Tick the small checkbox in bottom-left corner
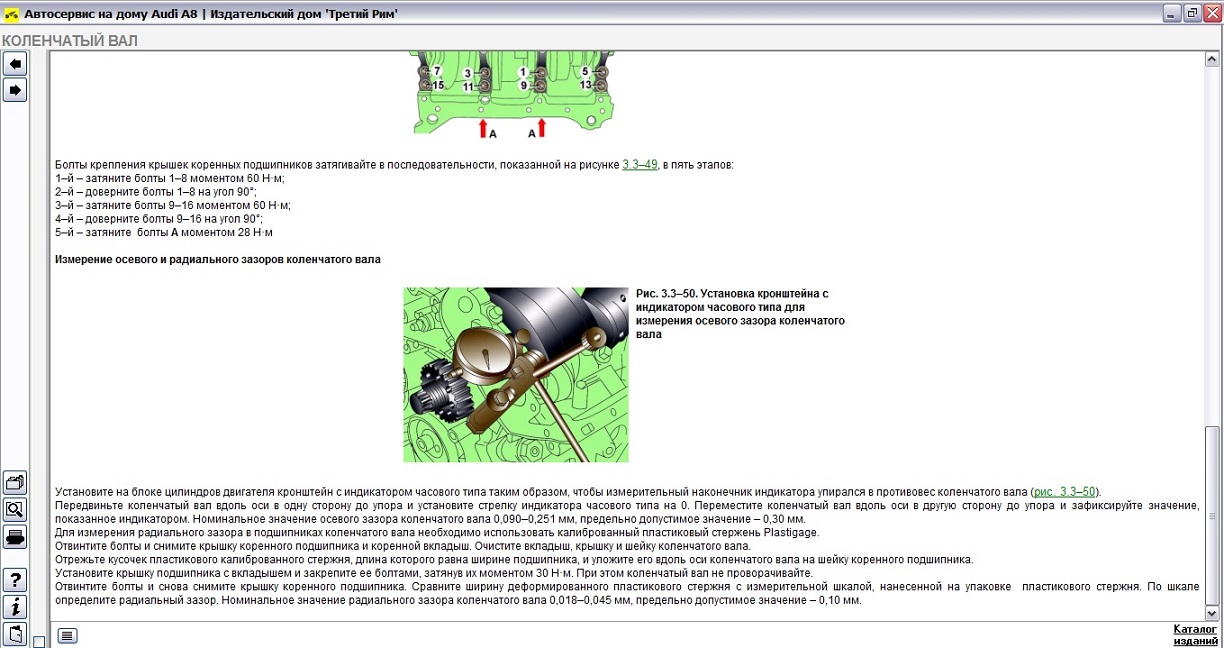This screenshot has height=648, width=1224. 38,641
